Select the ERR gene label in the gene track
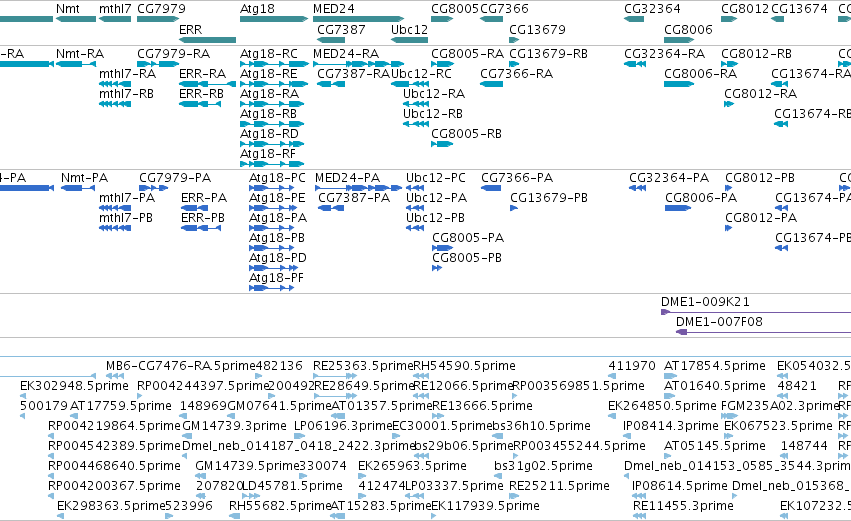 [x=190, y=29]
